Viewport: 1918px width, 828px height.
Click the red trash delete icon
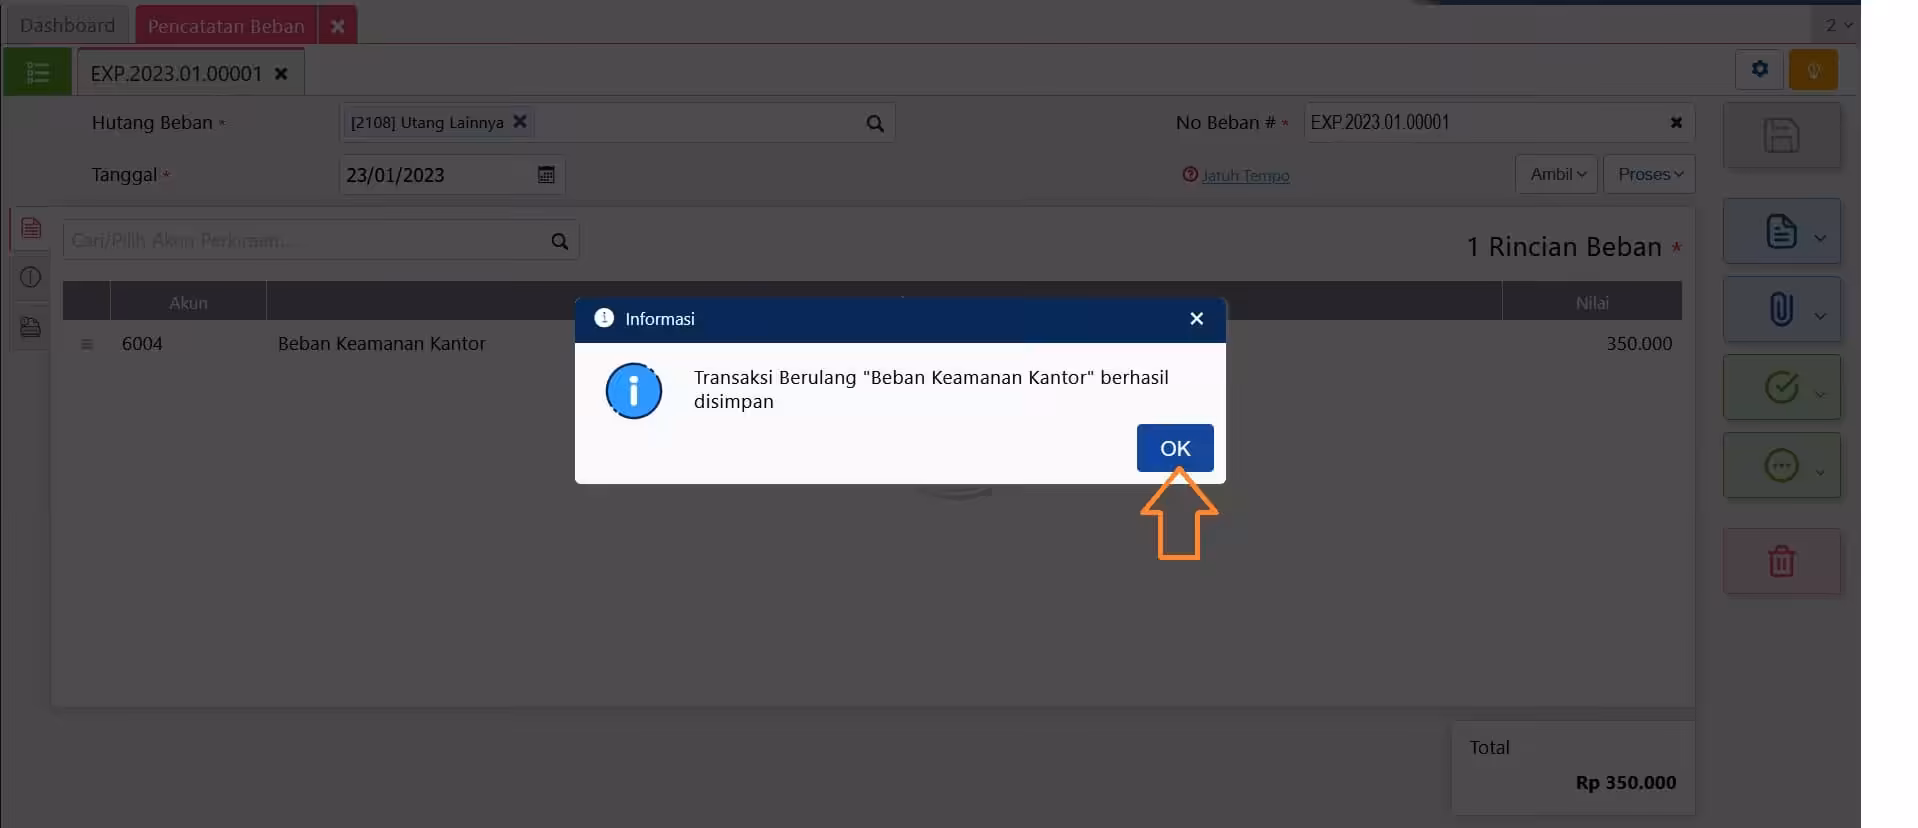coord(1781,561)
